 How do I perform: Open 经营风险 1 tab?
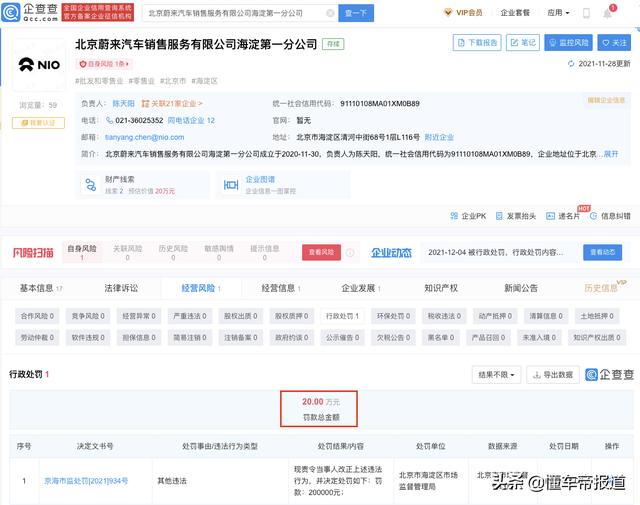201,288
